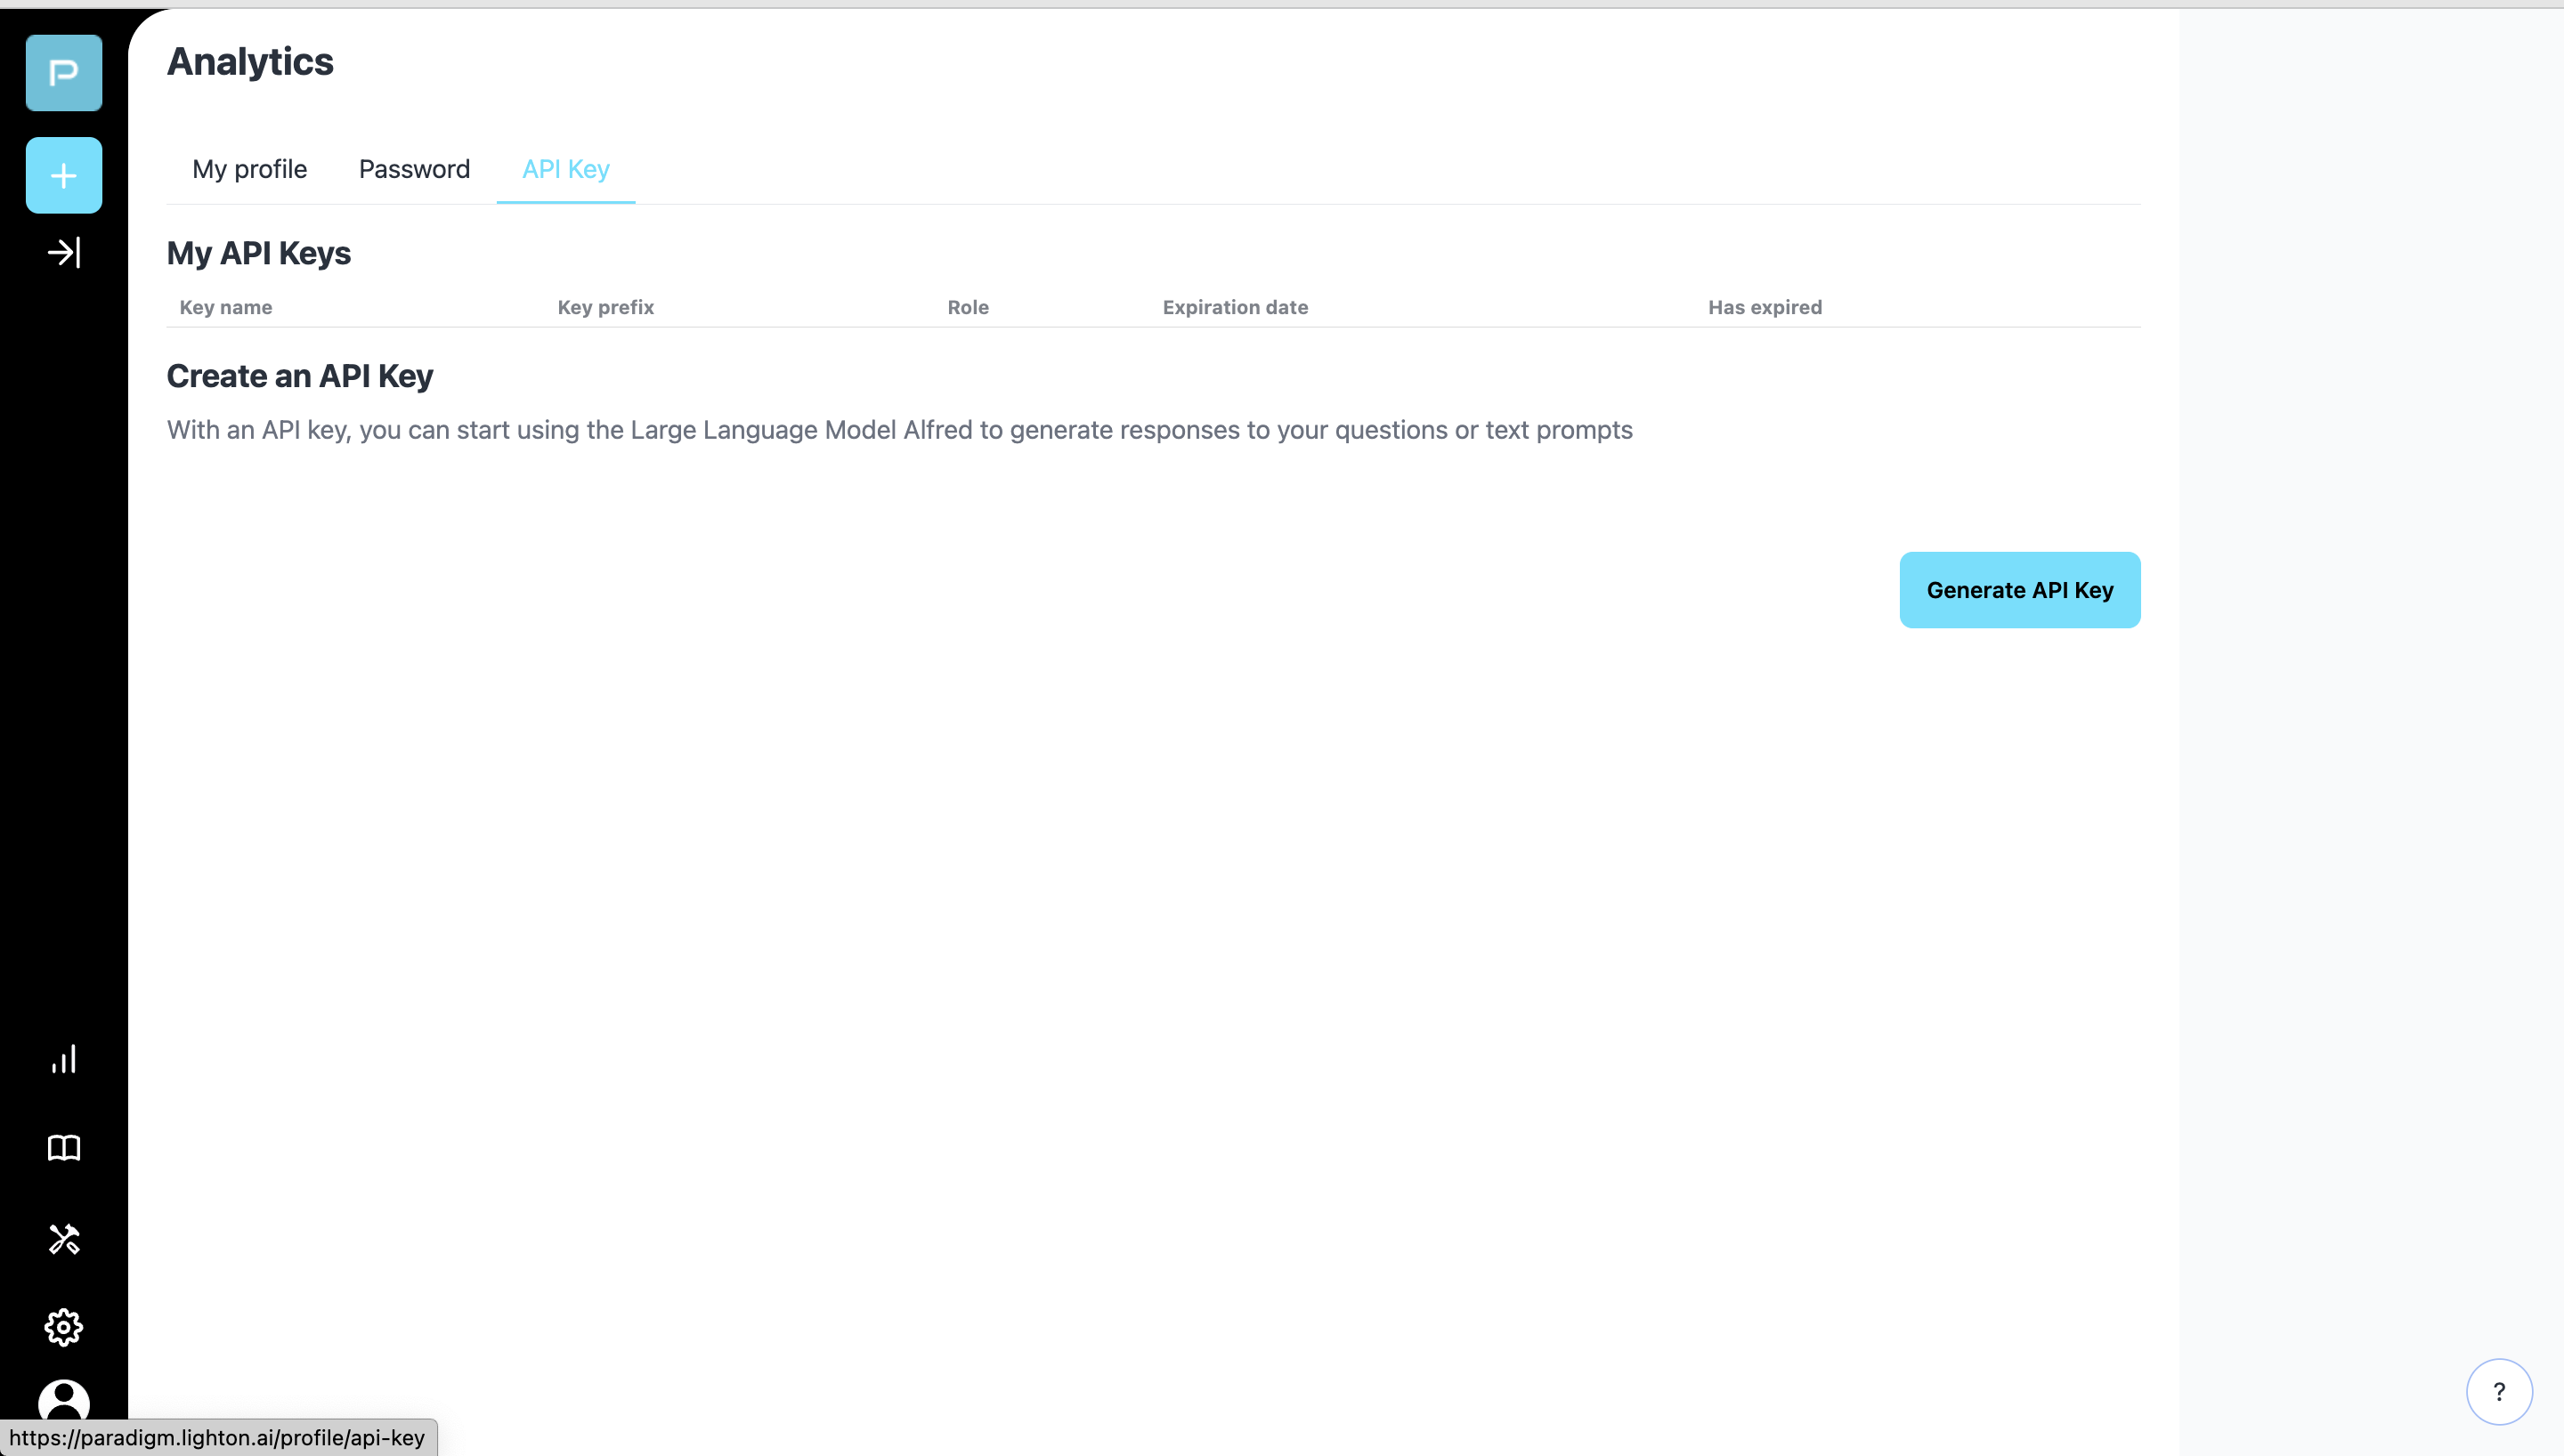Click the My API Keys heading

click(259, 253)
